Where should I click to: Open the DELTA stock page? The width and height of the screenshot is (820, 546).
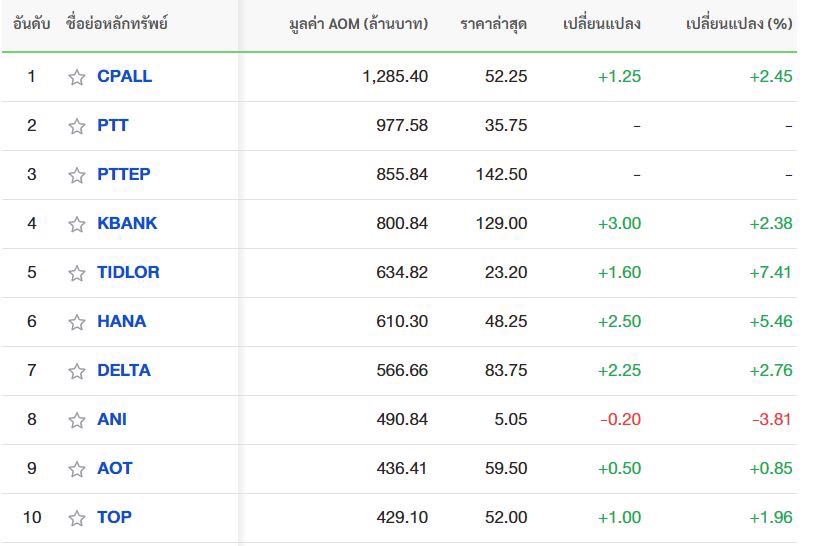pos(124,370)
